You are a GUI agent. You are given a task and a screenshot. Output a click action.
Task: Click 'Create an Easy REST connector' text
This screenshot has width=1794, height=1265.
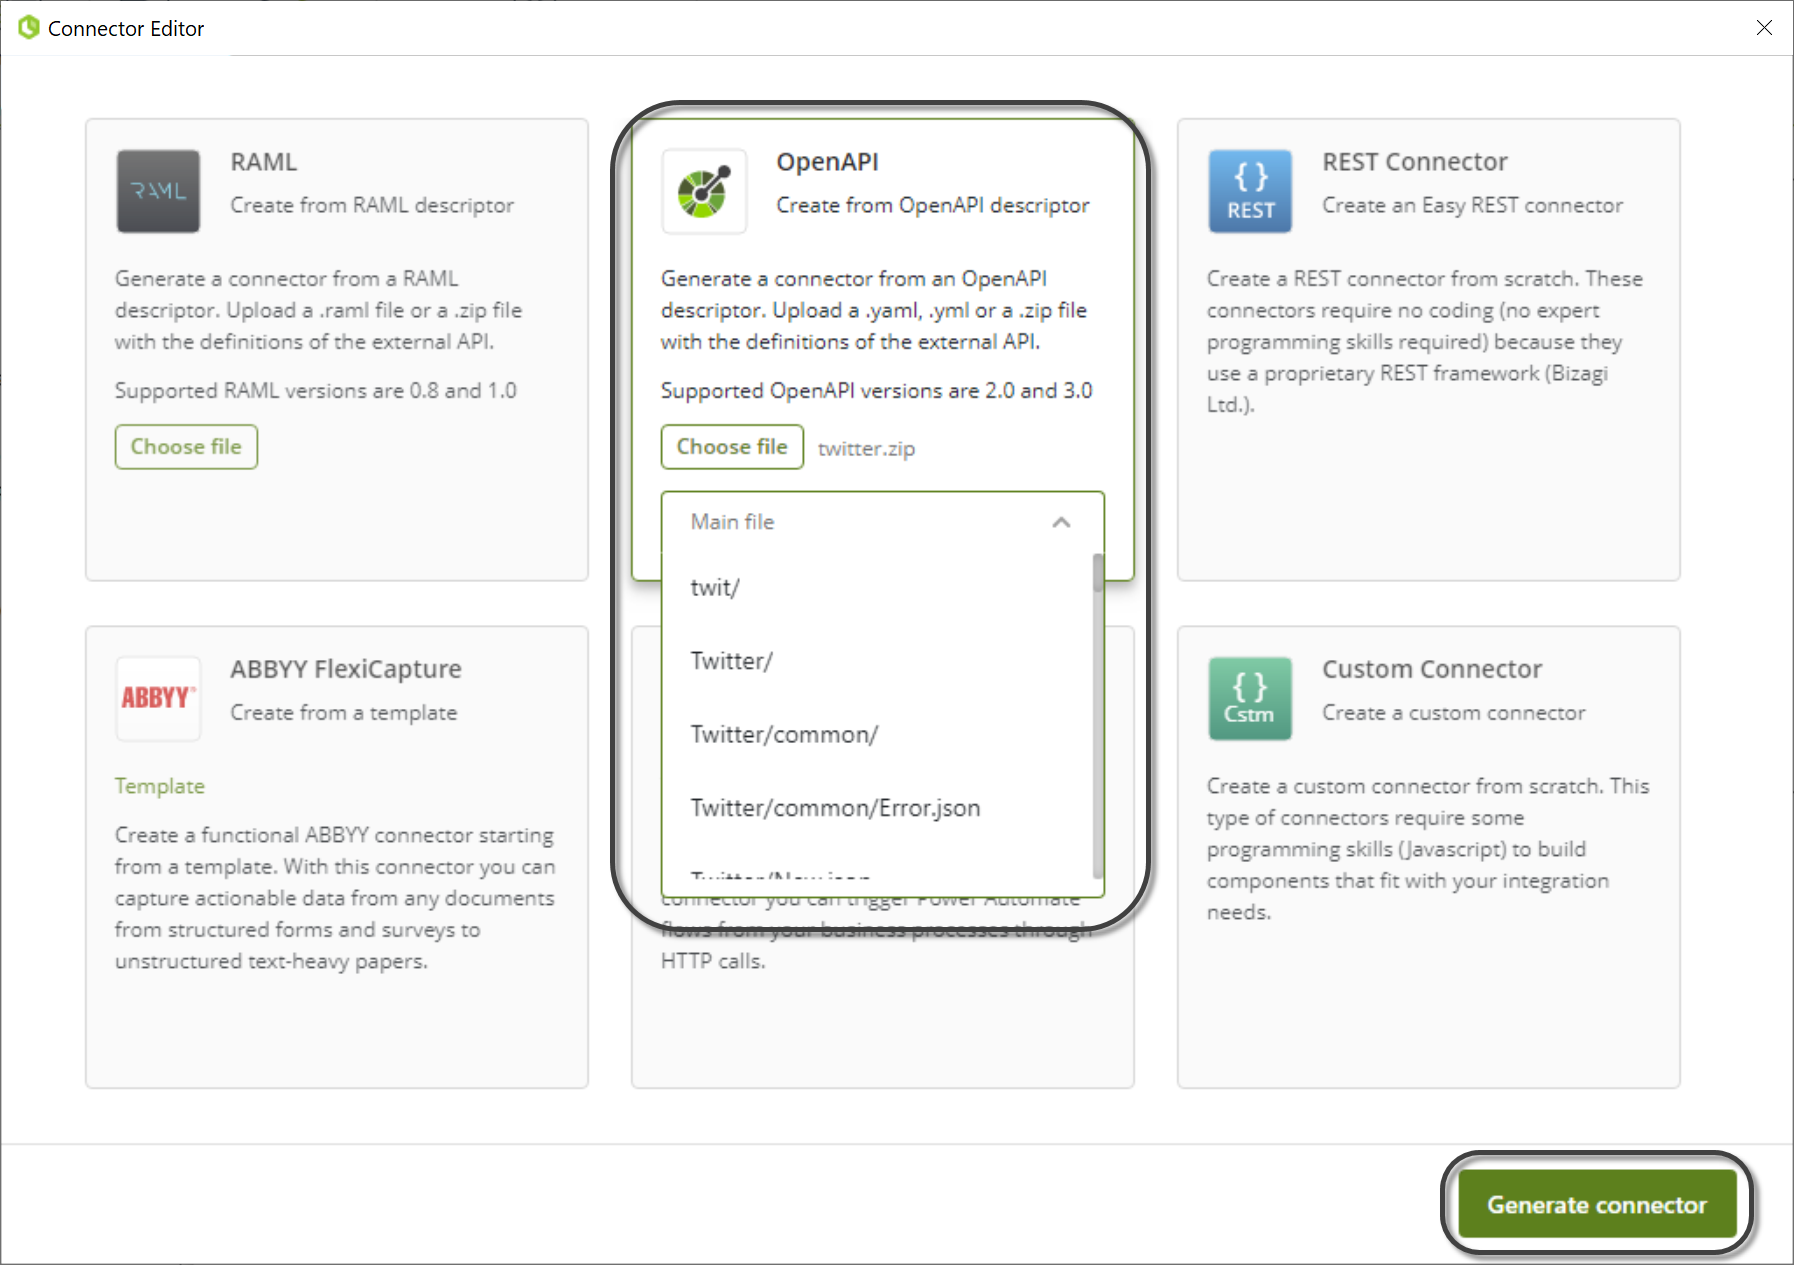click(x=1473, y=205)
